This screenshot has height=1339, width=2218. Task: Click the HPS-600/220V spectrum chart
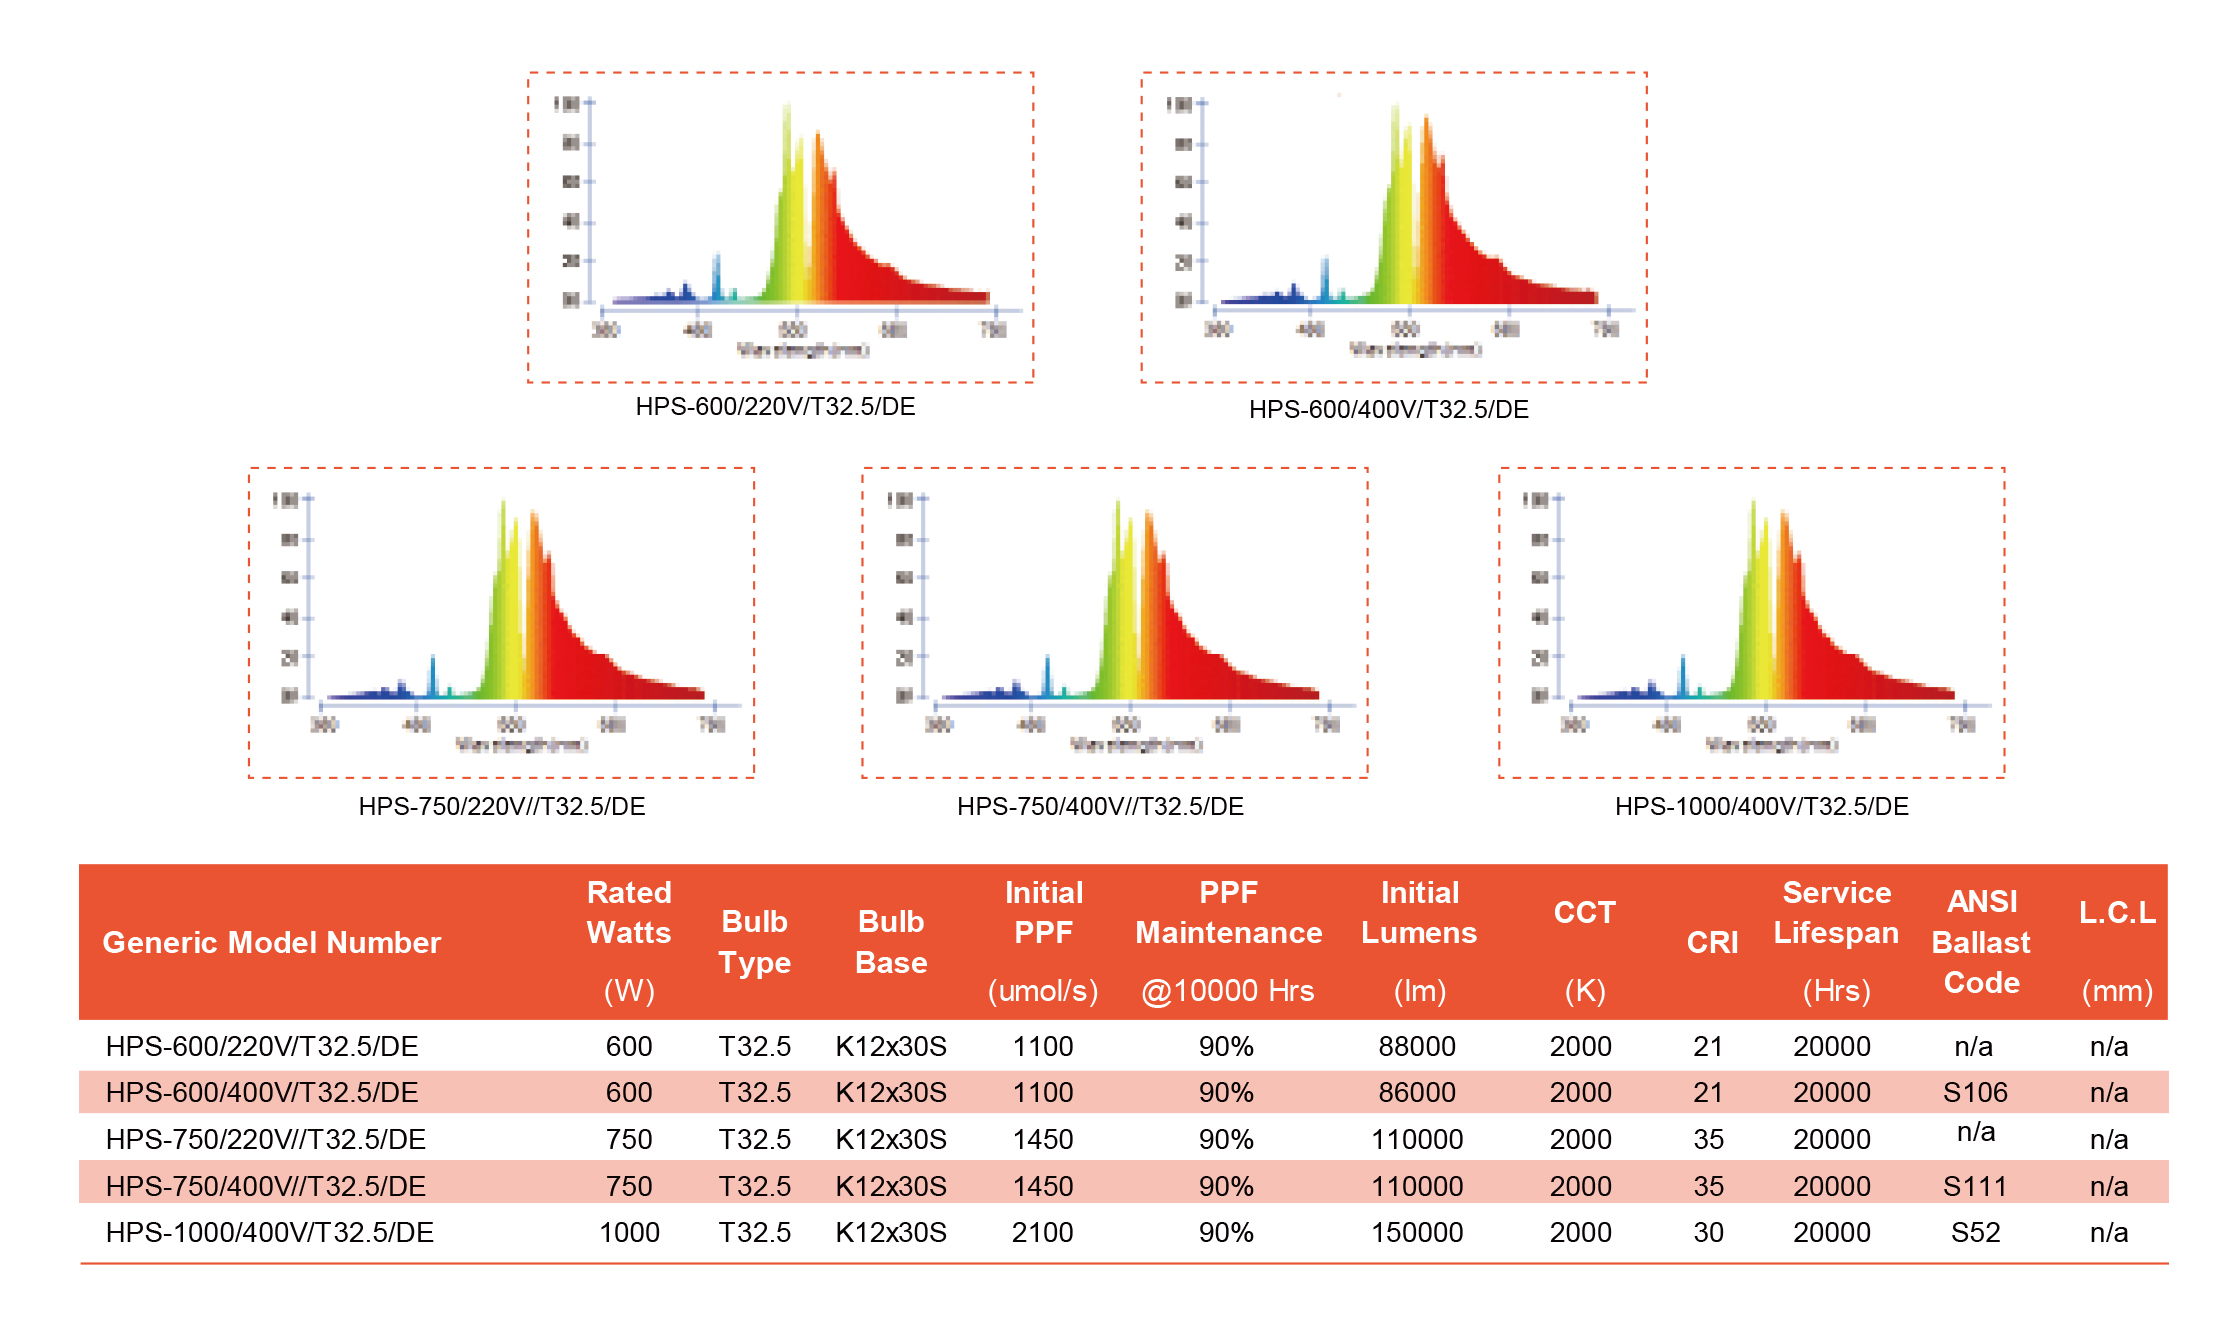(780, 227)
